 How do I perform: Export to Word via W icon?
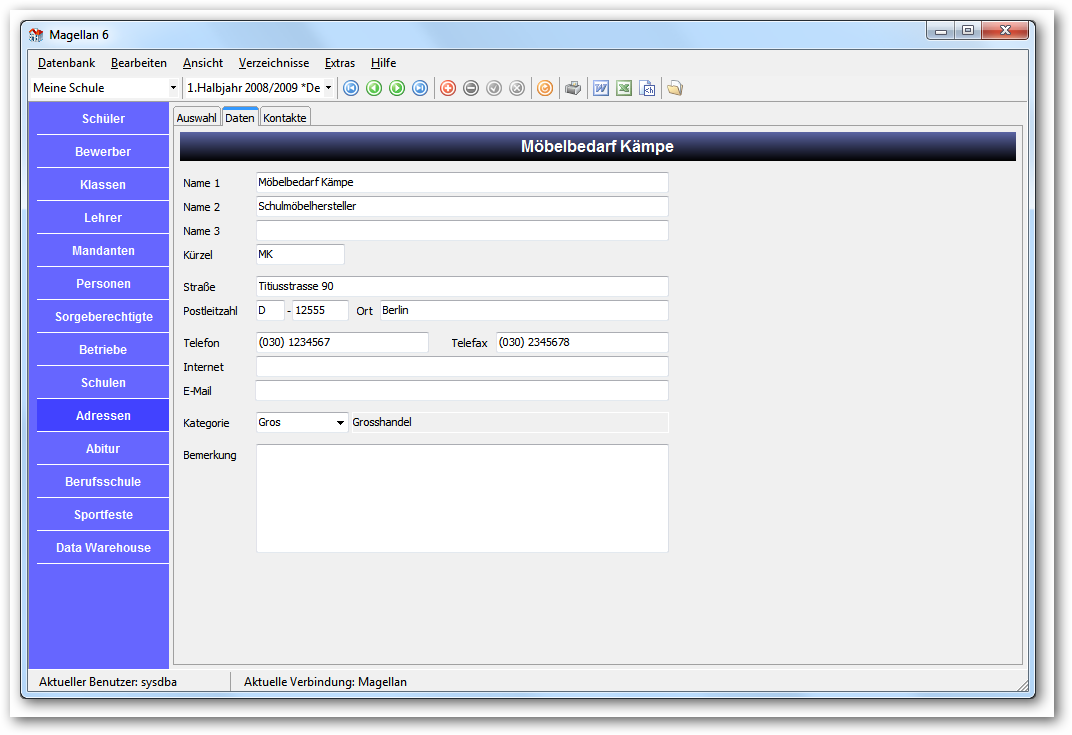pos(601,88)
